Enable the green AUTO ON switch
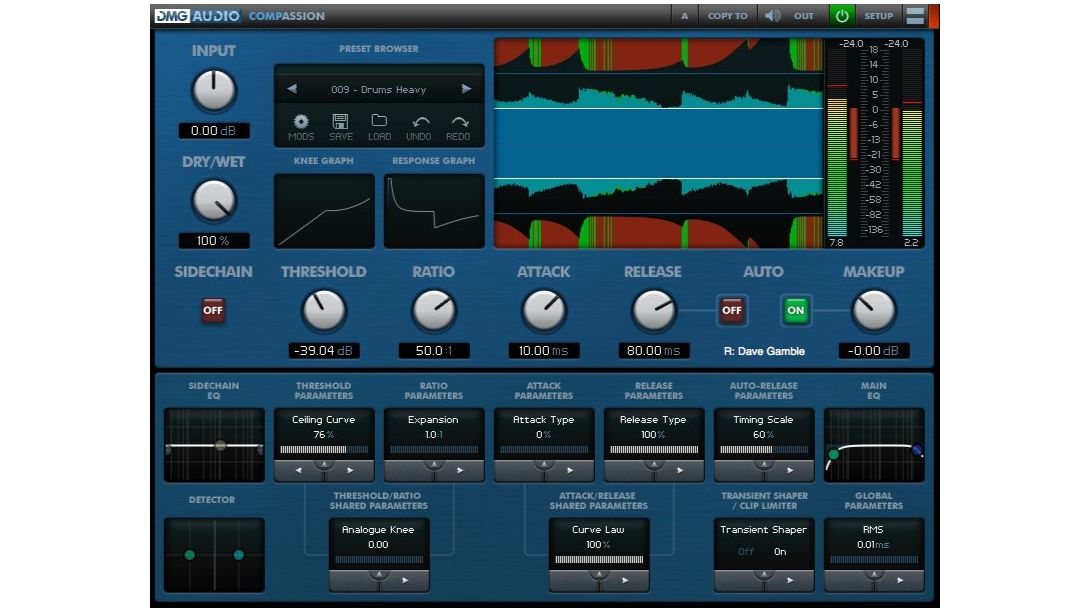The image size is (1091, 614). coord(795,311)
